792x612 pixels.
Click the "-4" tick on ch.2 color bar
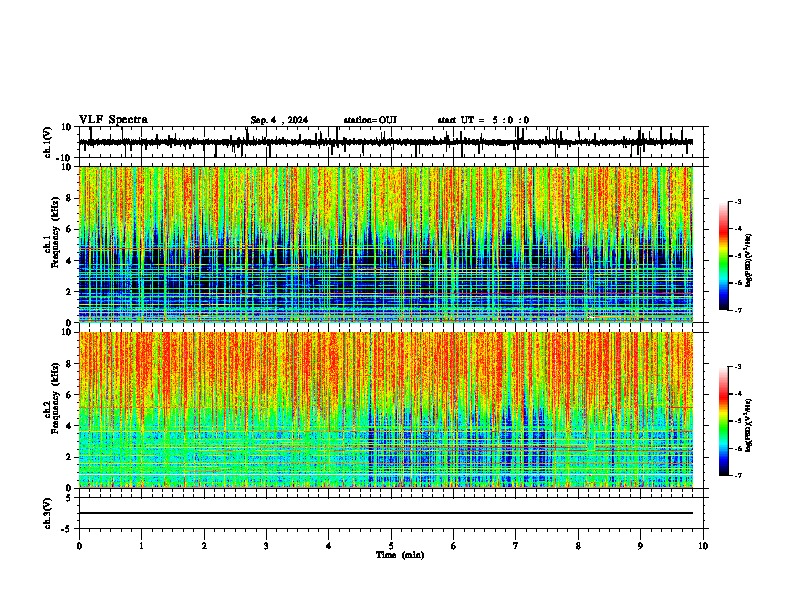737,394
